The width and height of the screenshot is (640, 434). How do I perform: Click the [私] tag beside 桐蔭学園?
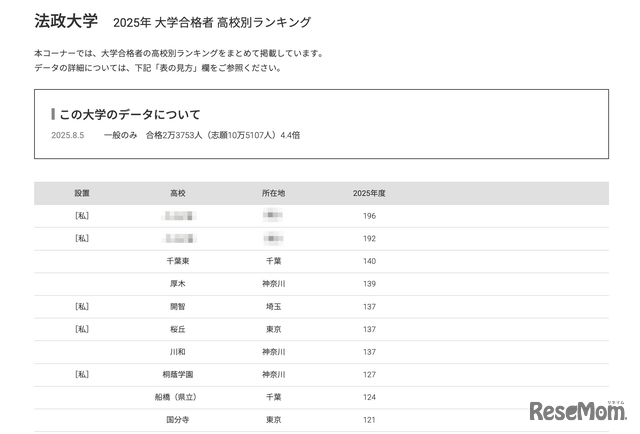[81, 374]
